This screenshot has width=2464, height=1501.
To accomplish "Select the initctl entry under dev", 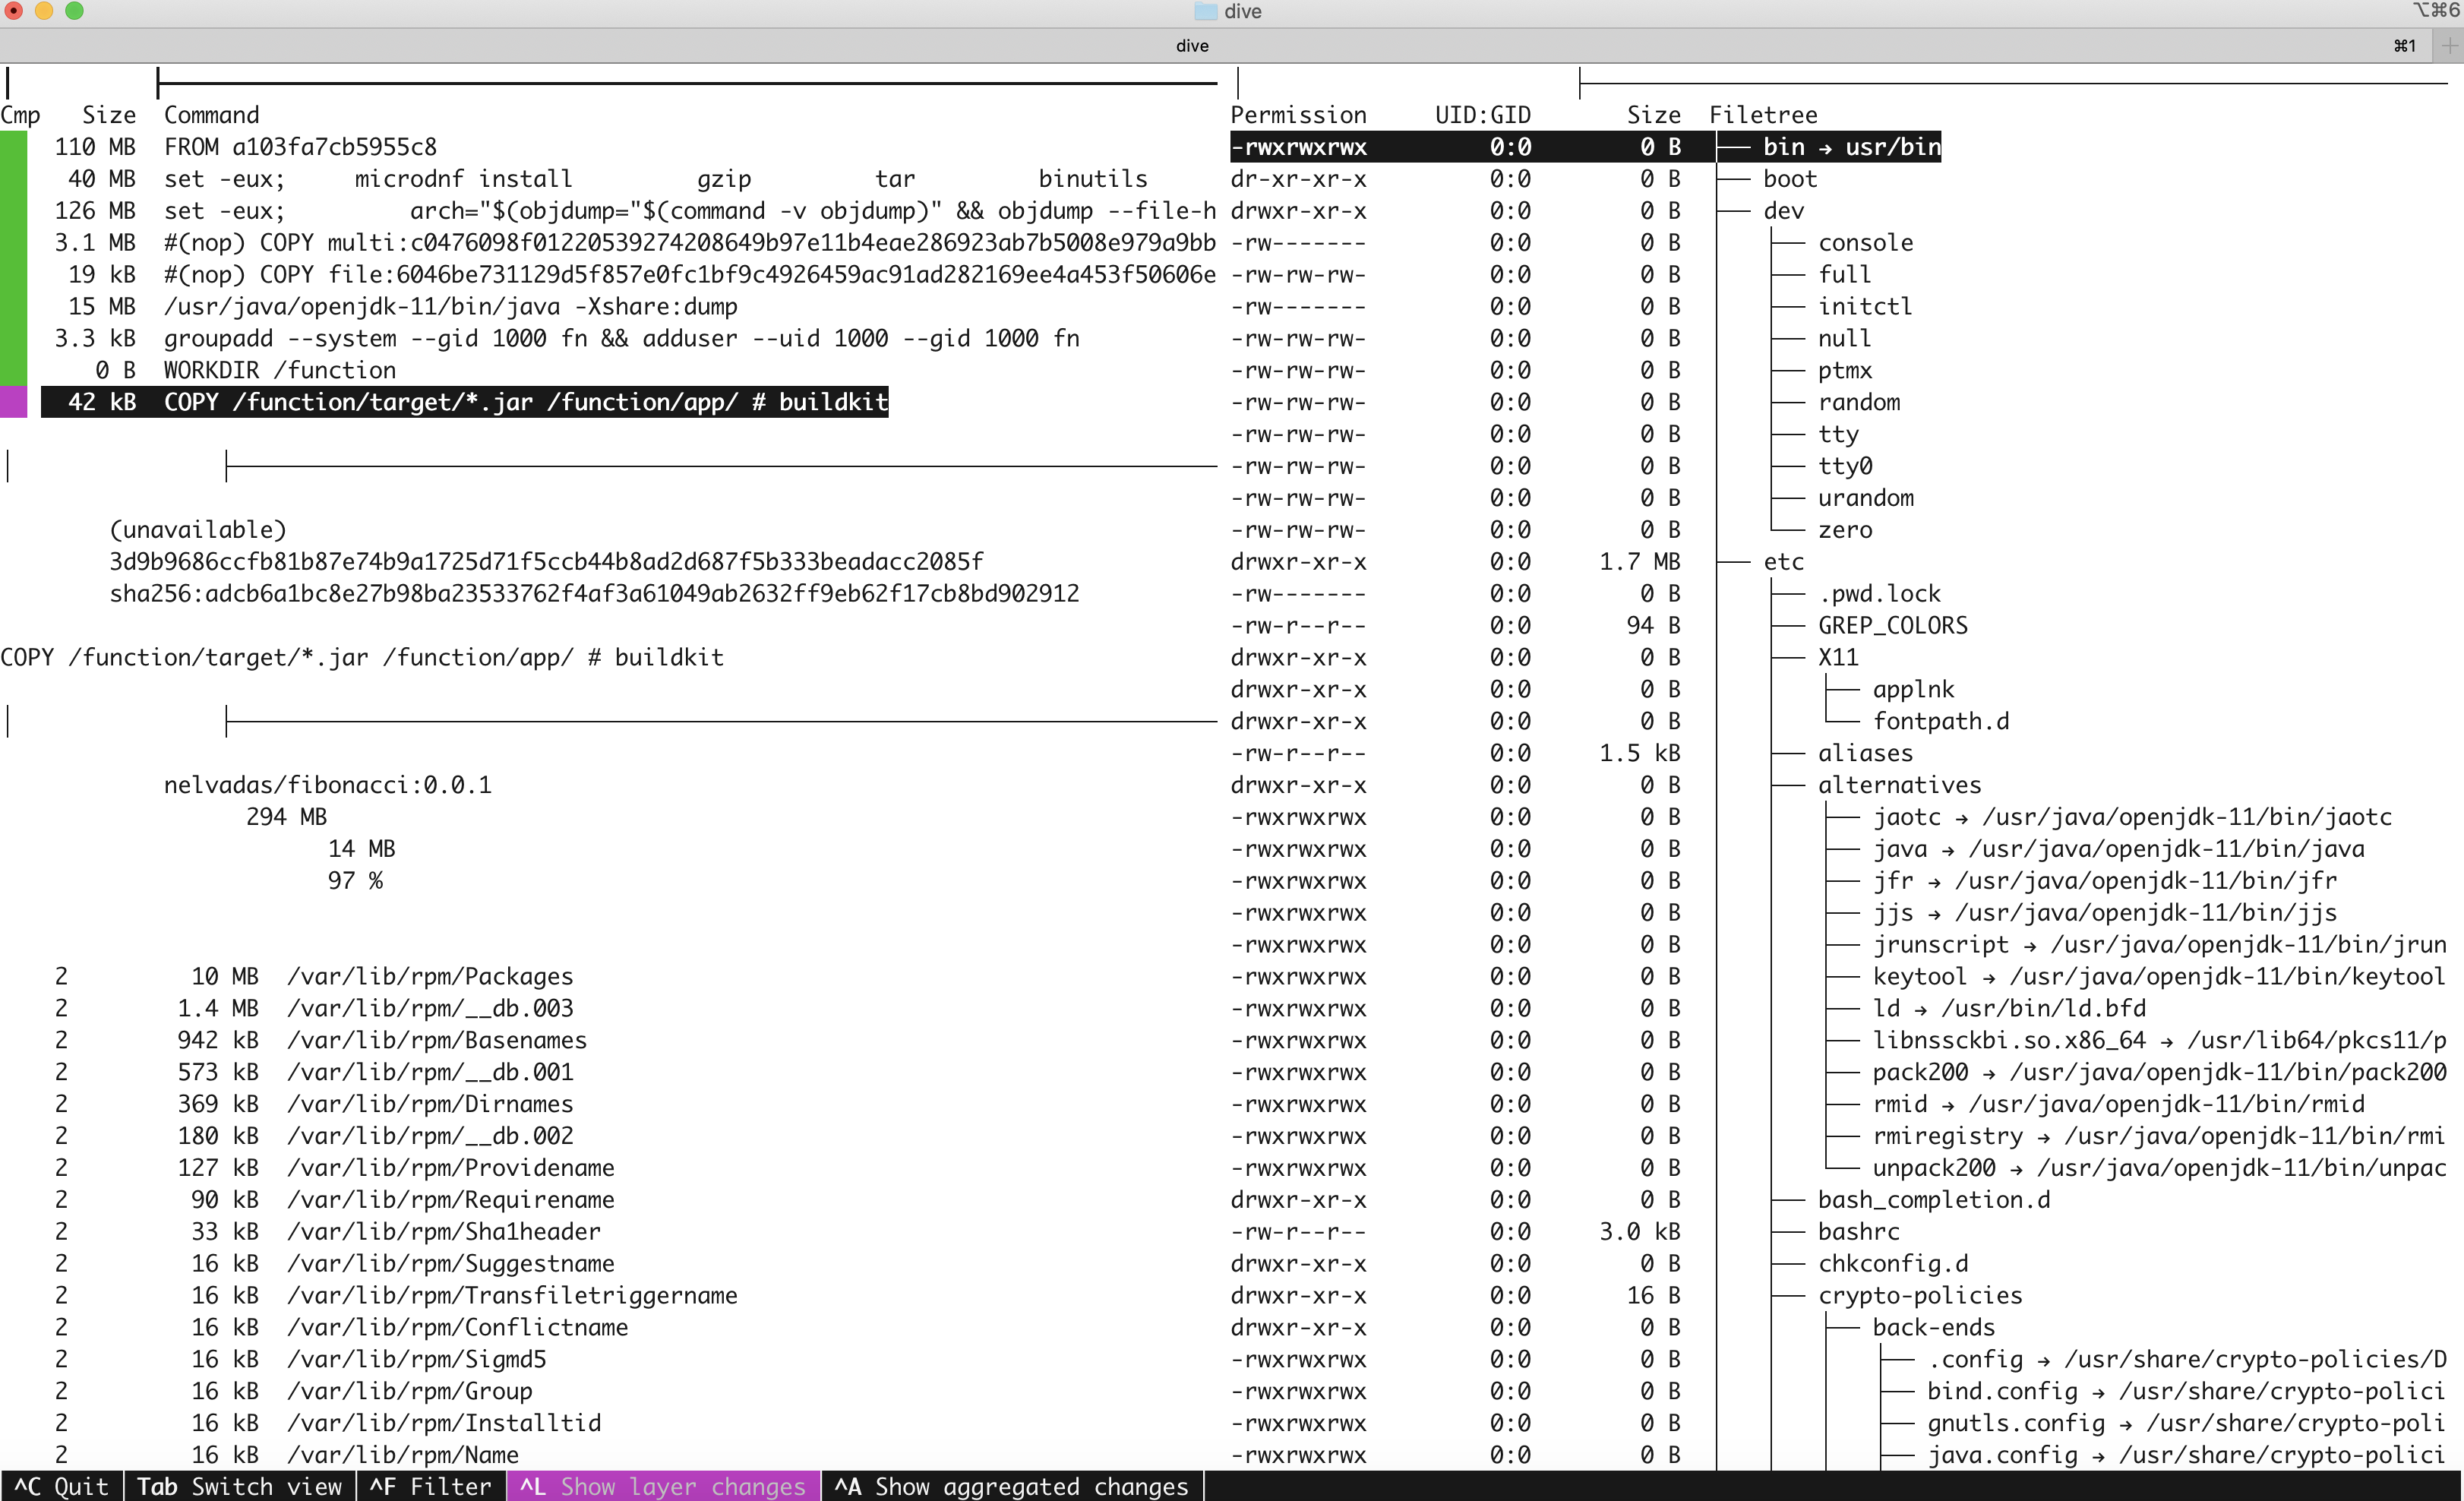I will (x=1865, y=307).
